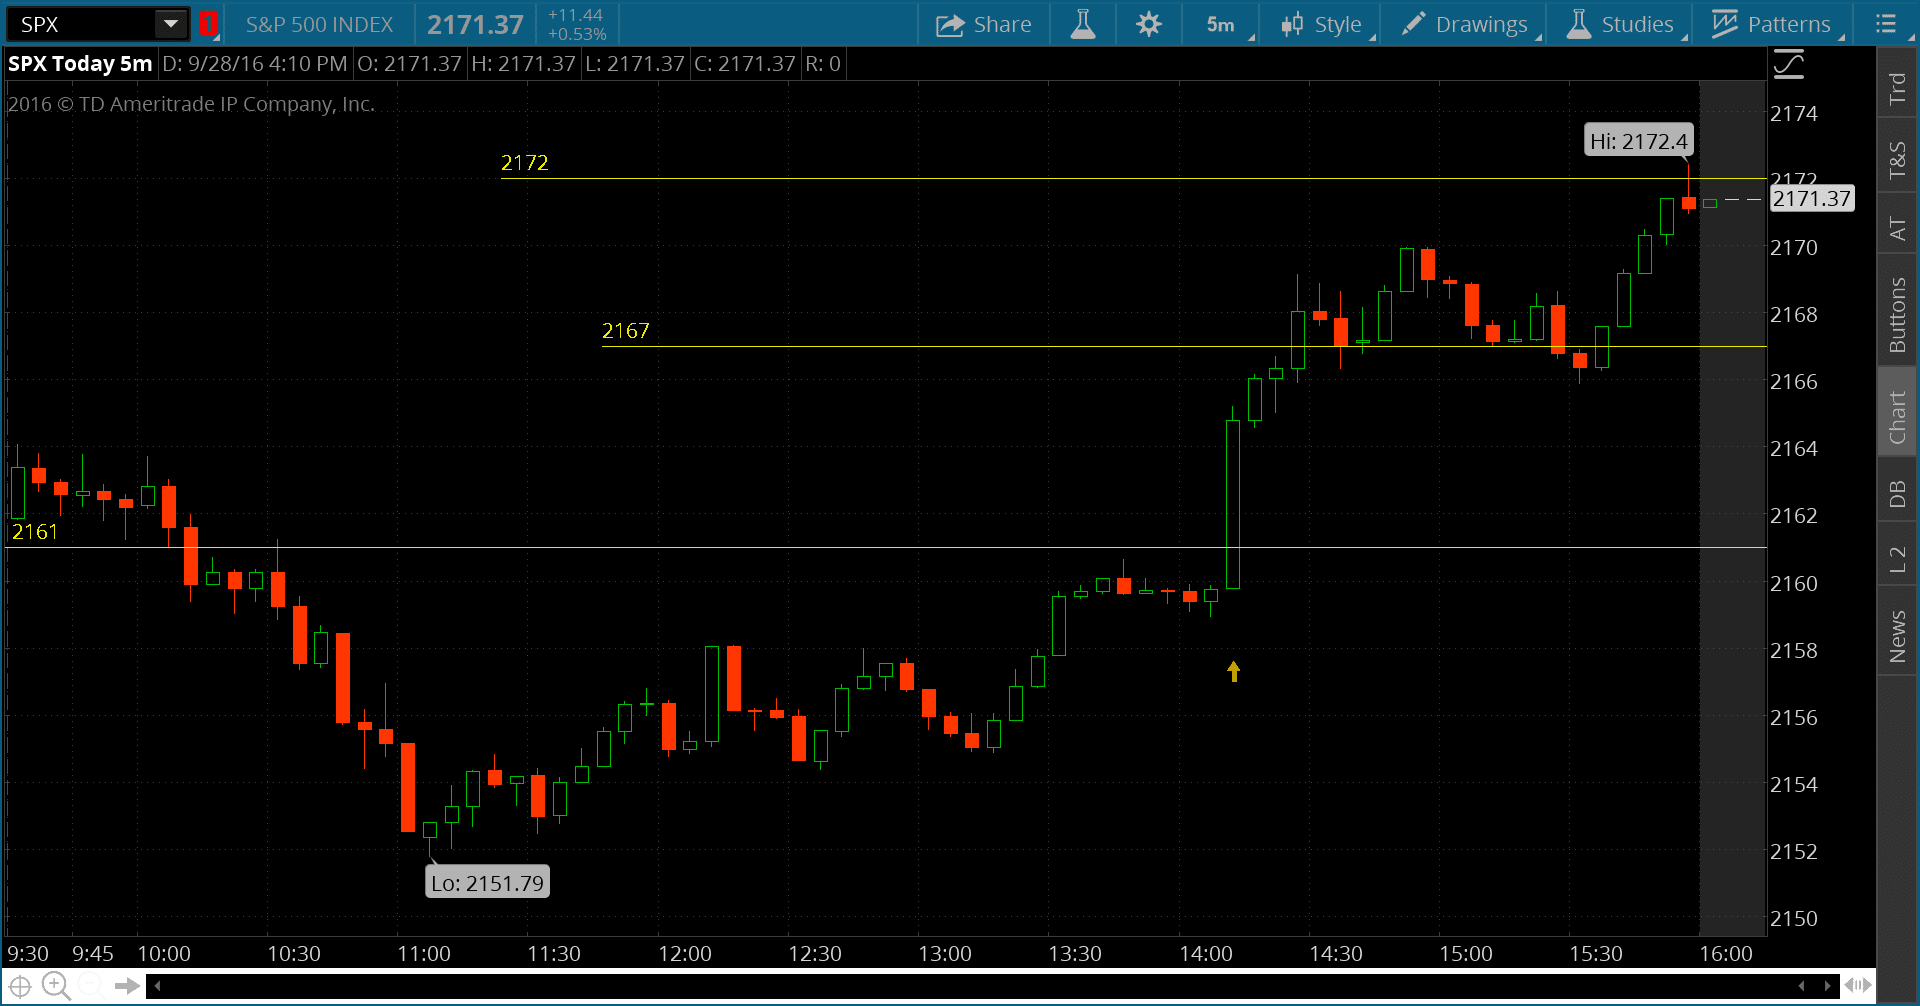Click the SPX Today 5m chart title
1920x1006 pixels.
(x=80, y=64)
